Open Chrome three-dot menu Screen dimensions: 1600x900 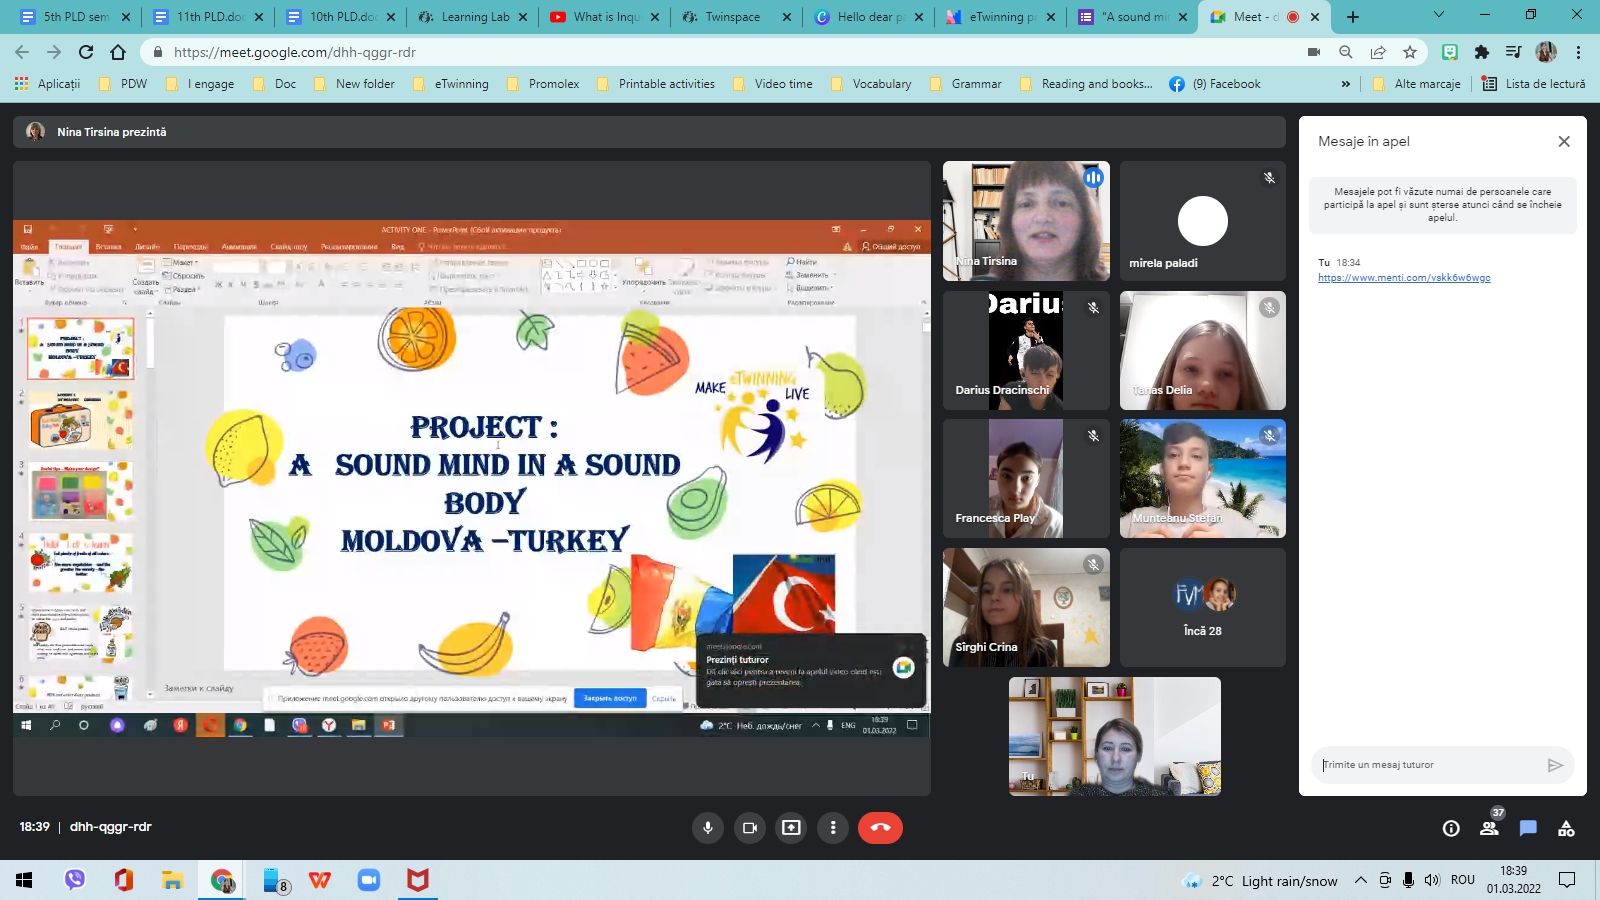click(1578, 52)
